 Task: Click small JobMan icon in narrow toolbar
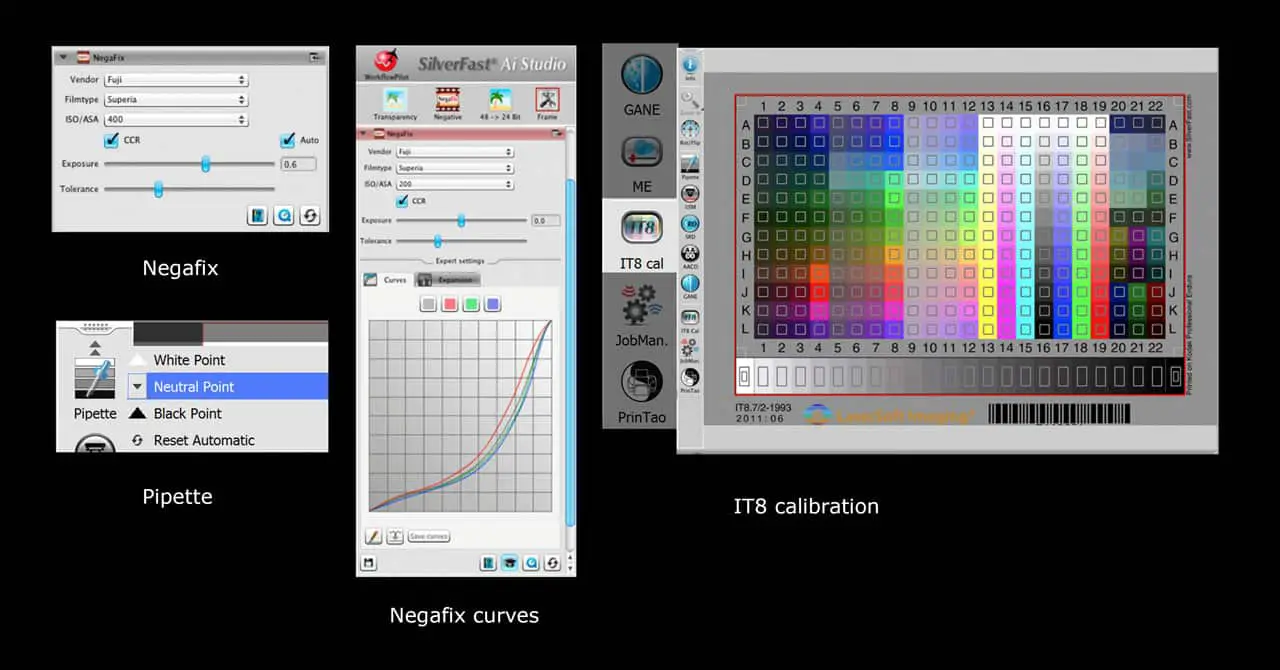690,346
